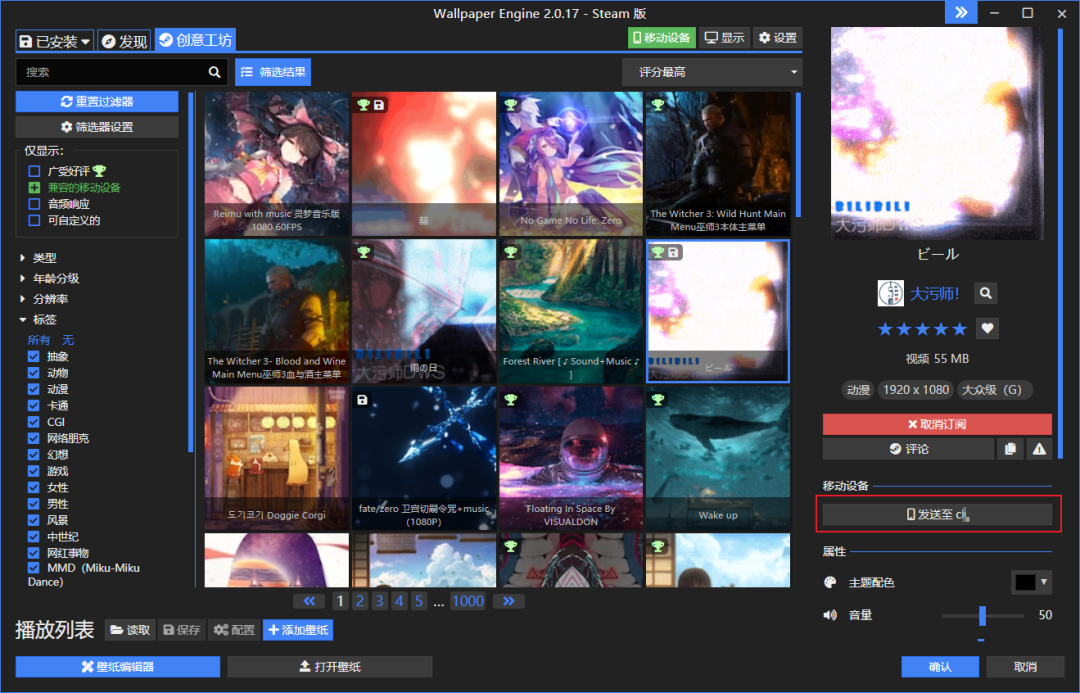1080x693 pixels.
Task: Open 设置 settings gear button
Action: point(778,38)
